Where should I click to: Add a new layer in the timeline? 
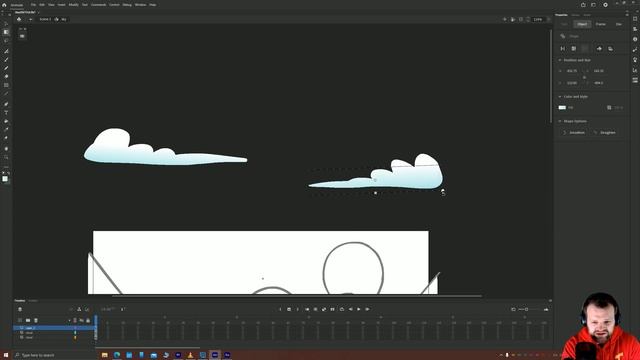20,320
